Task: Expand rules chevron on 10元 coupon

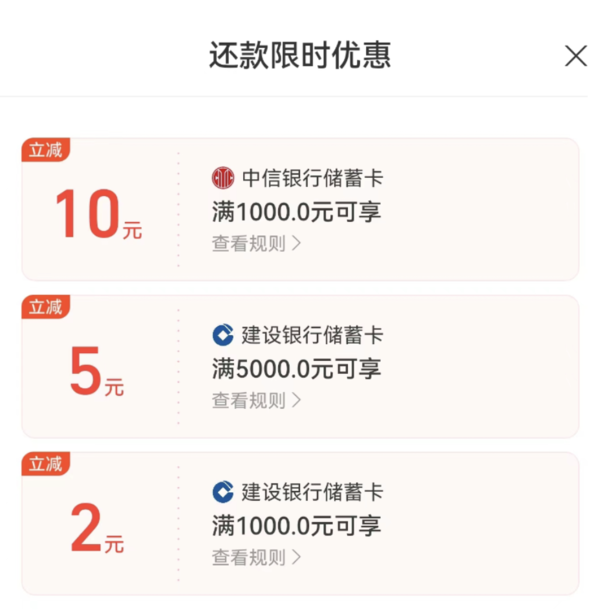Action: (297, 244)
